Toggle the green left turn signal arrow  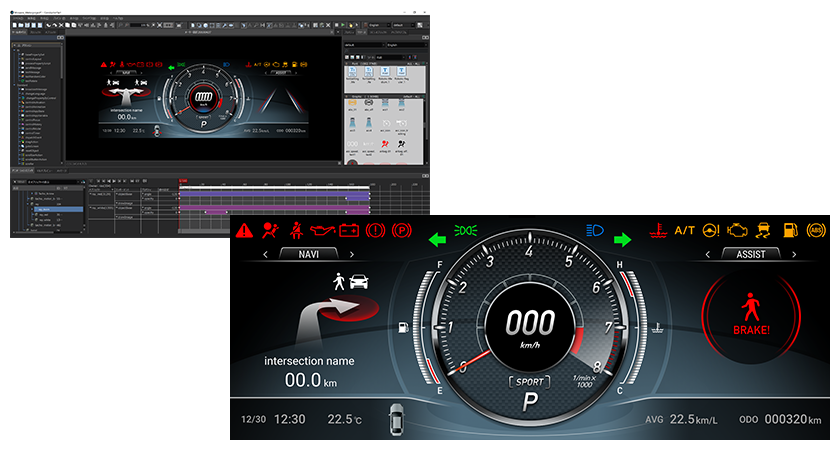pyautogui.click(x=437, y=239)
